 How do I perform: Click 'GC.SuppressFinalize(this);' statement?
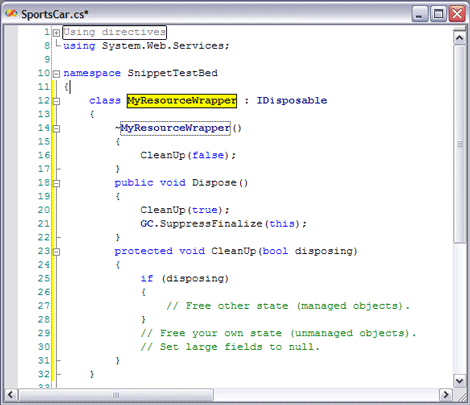[223, 224]
